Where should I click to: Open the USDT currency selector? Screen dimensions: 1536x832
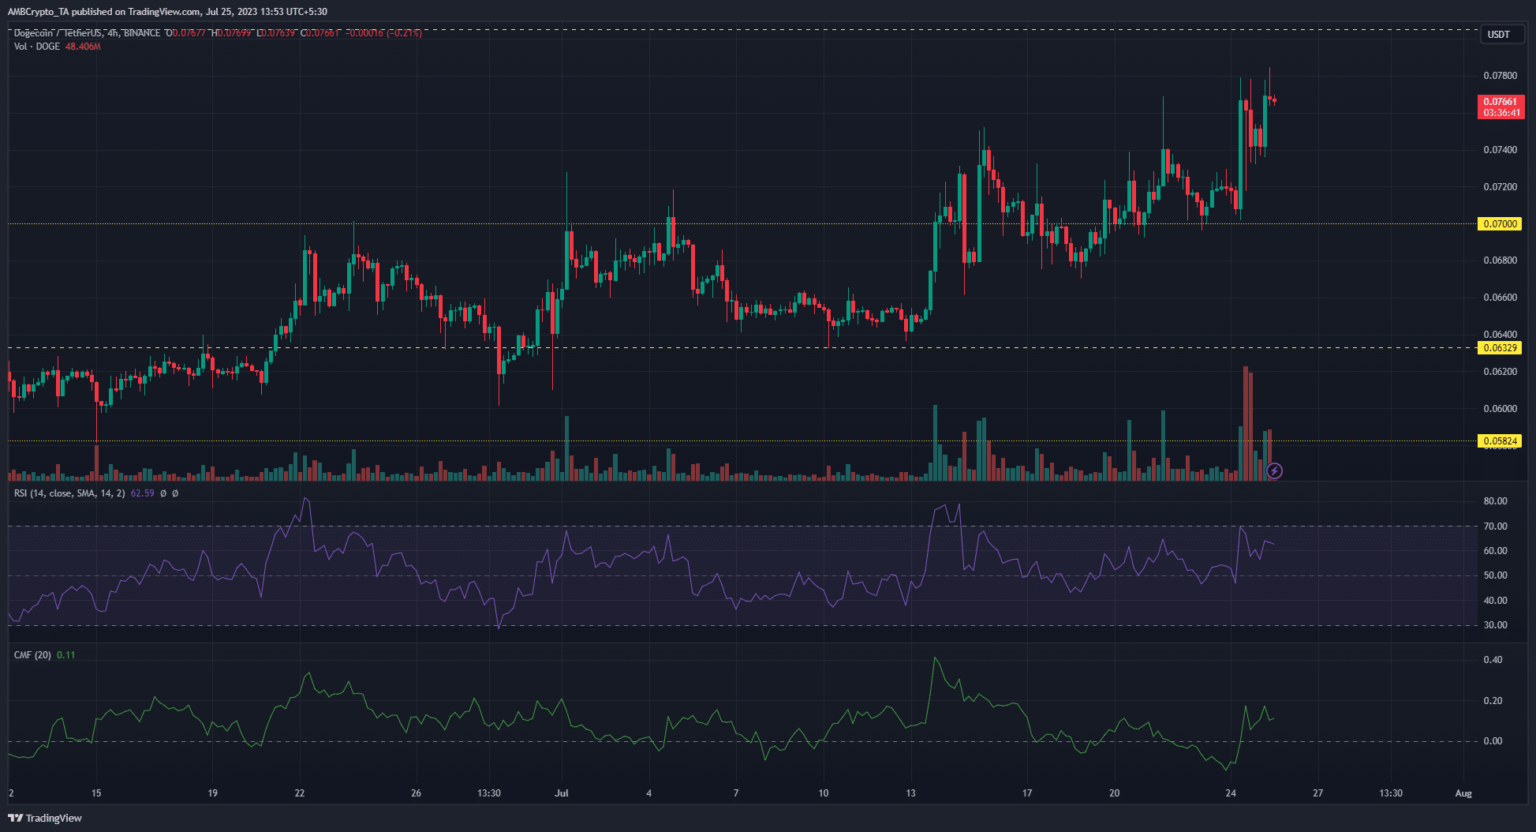click(x=1498, y=35)
